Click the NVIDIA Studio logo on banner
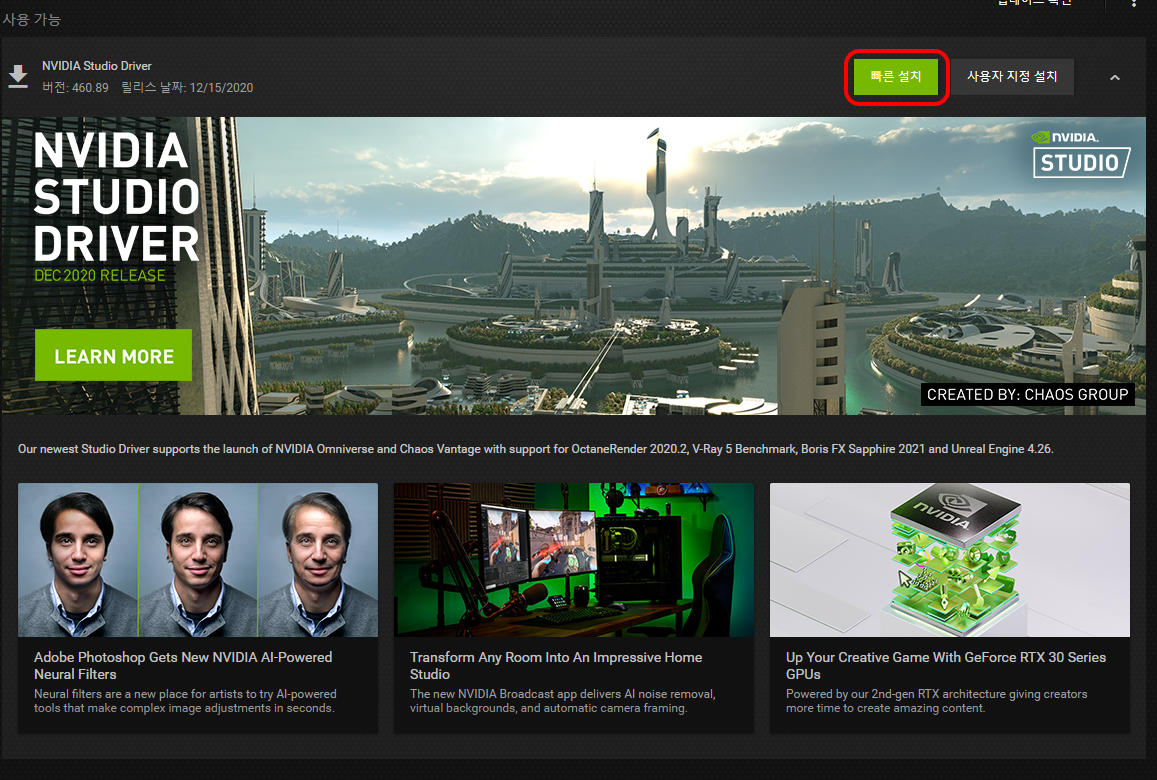The width and height of the screenshot is (1157, 780). click(x=1081, y=154)
